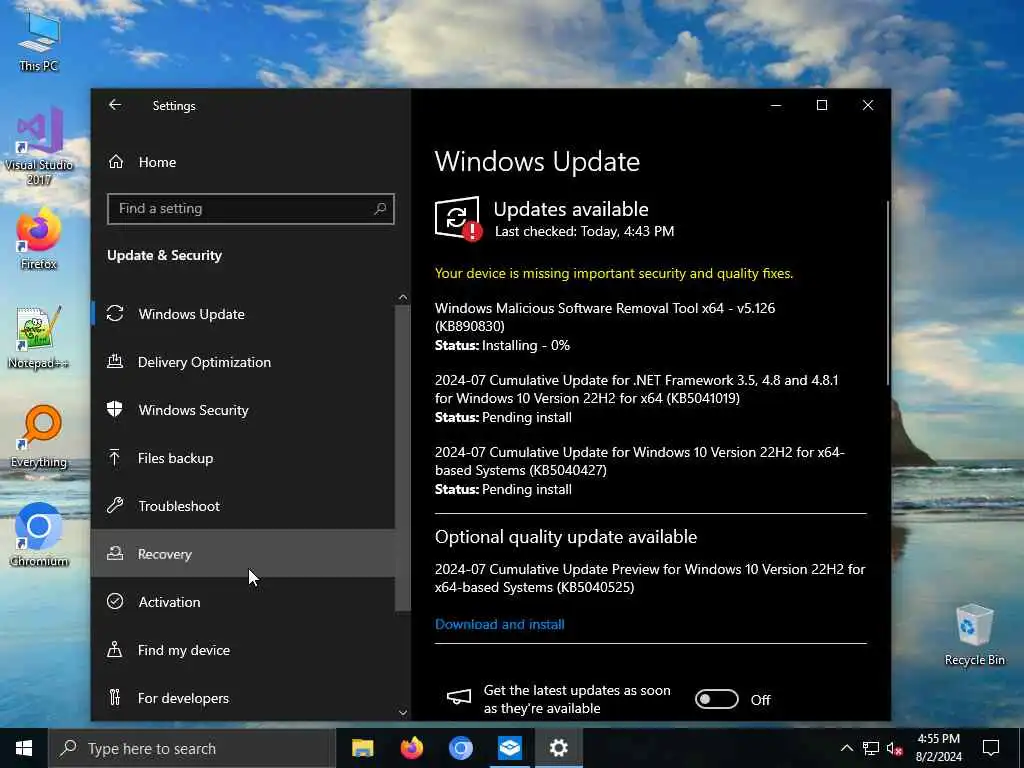
Task: Click the KB5040427 Cumulative Update entry
Action: [x=640, y=470]
